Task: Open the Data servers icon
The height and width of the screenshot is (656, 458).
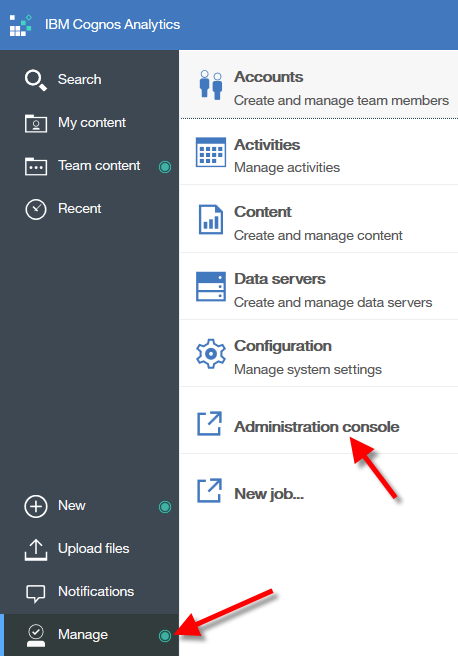Action: [211, 286]
